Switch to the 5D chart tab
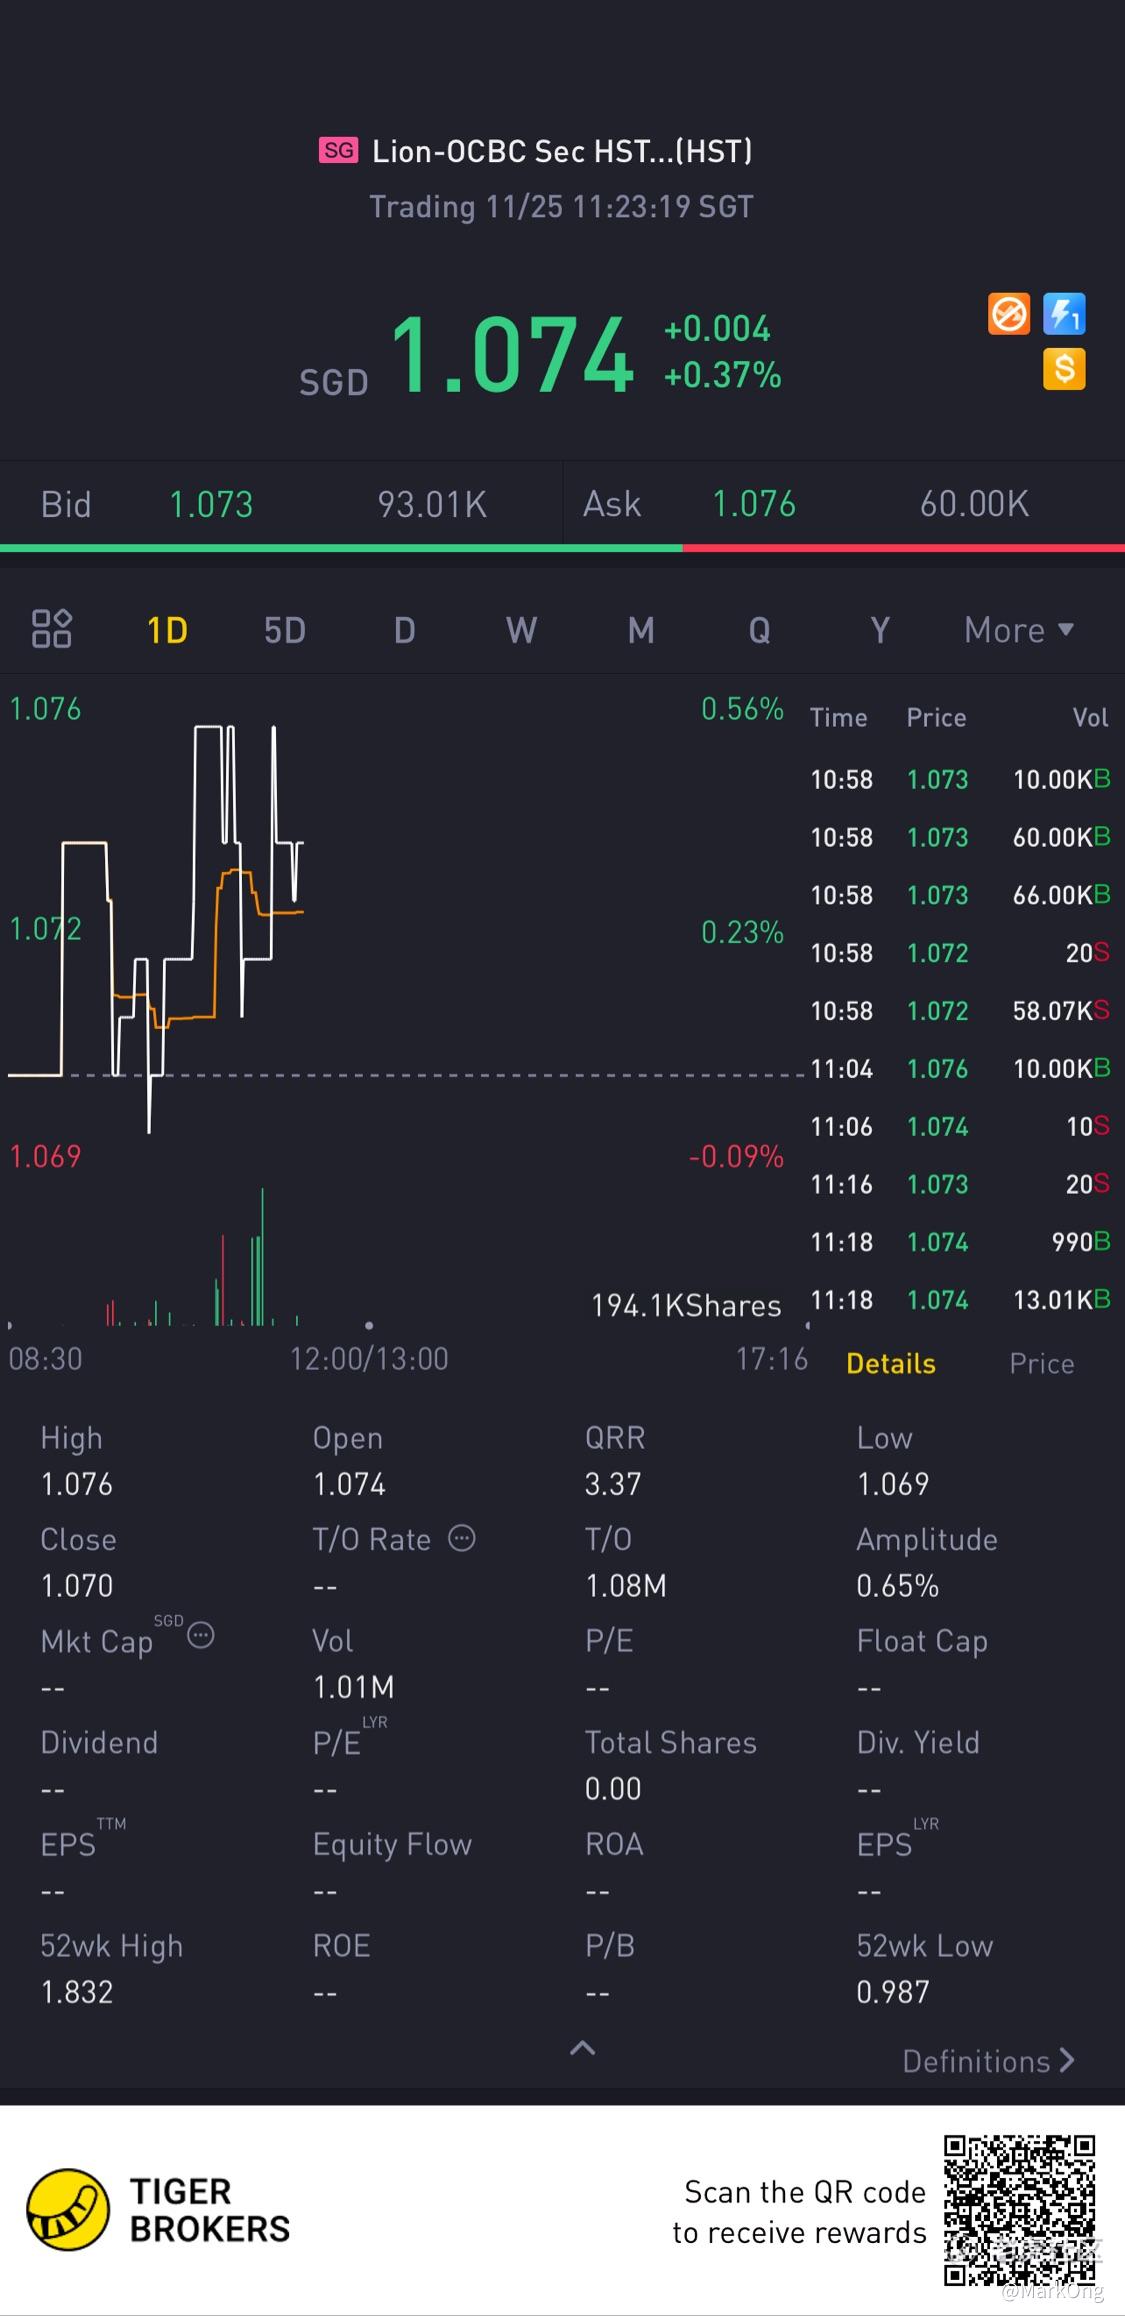Screen dimensions: 1125x2316 tap(285, 630)
